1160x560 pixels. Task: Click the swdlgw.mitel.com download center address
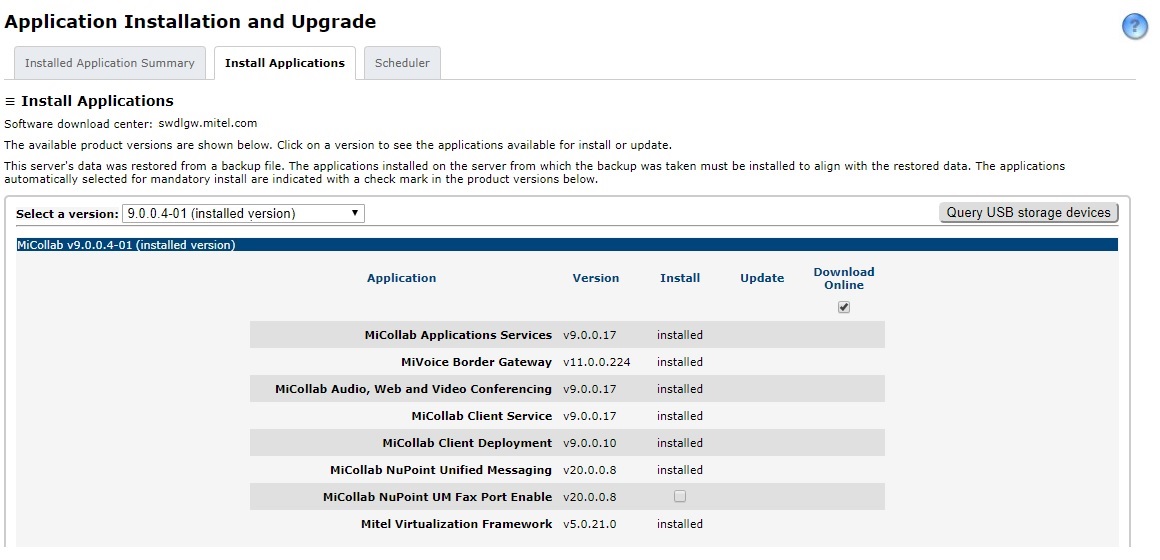point(208,124)
